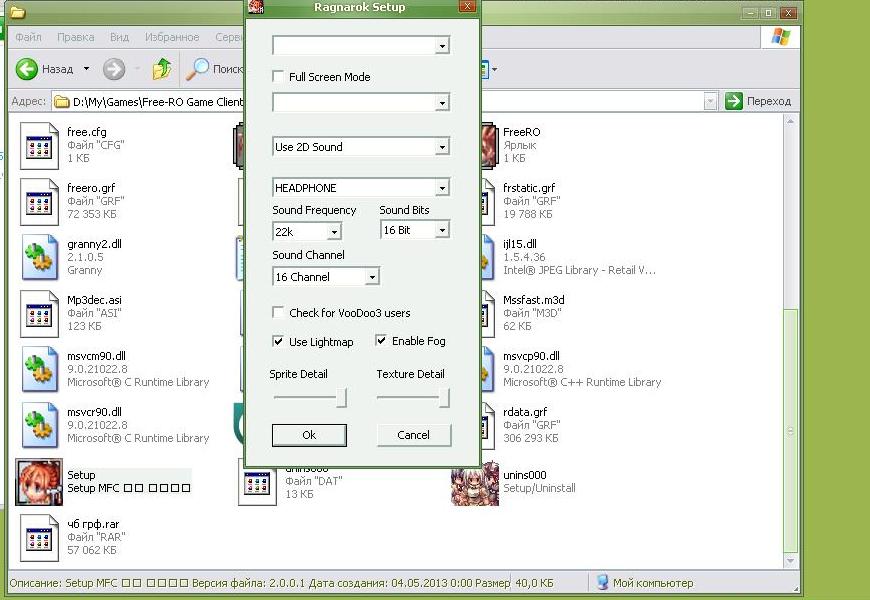This screenshot has width=870, height=600.
Task: Click the Explorer vertical scrollbar up arrow
Action: coord(791,122)
